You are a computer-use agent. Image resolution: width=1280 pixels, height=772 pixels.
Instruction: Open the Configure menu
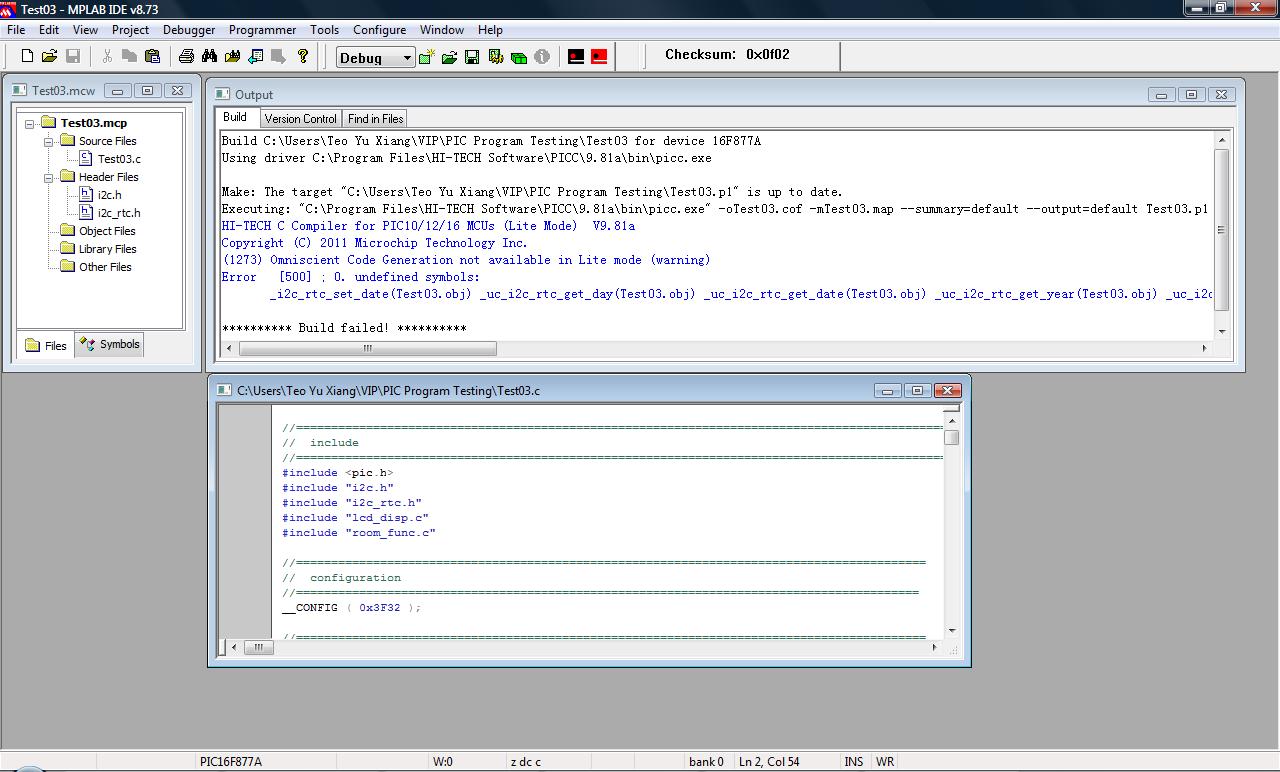379,30
